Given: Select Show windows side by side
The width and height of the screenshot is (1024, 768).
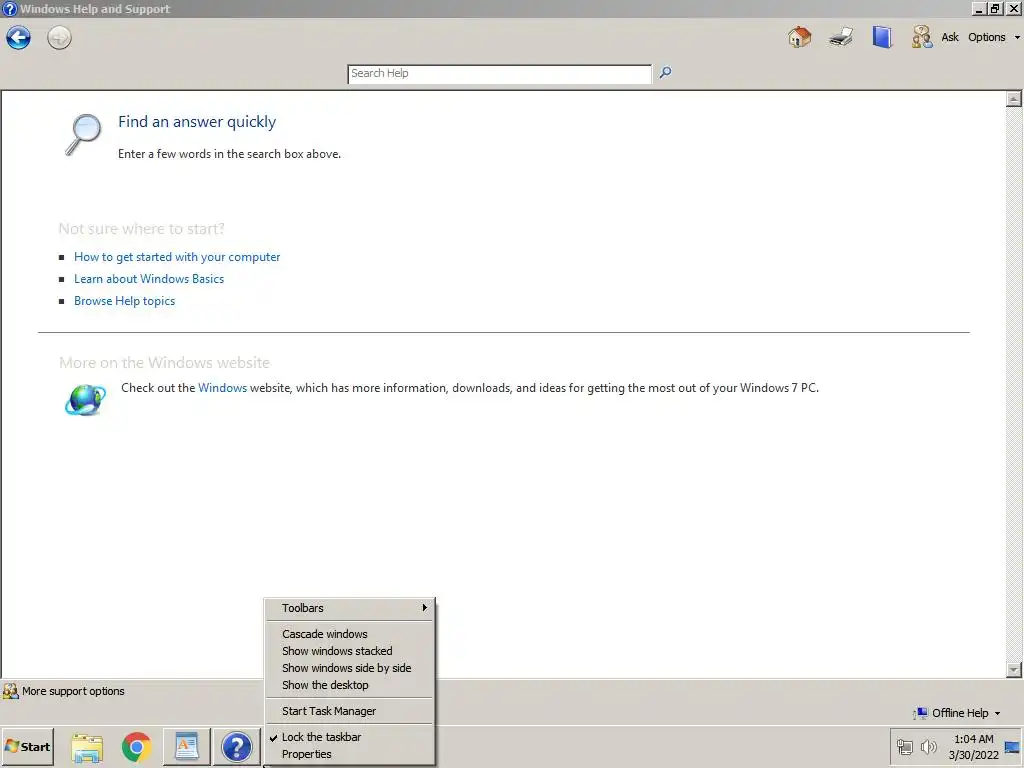Looking at the screenshot, I should [350, 668].
